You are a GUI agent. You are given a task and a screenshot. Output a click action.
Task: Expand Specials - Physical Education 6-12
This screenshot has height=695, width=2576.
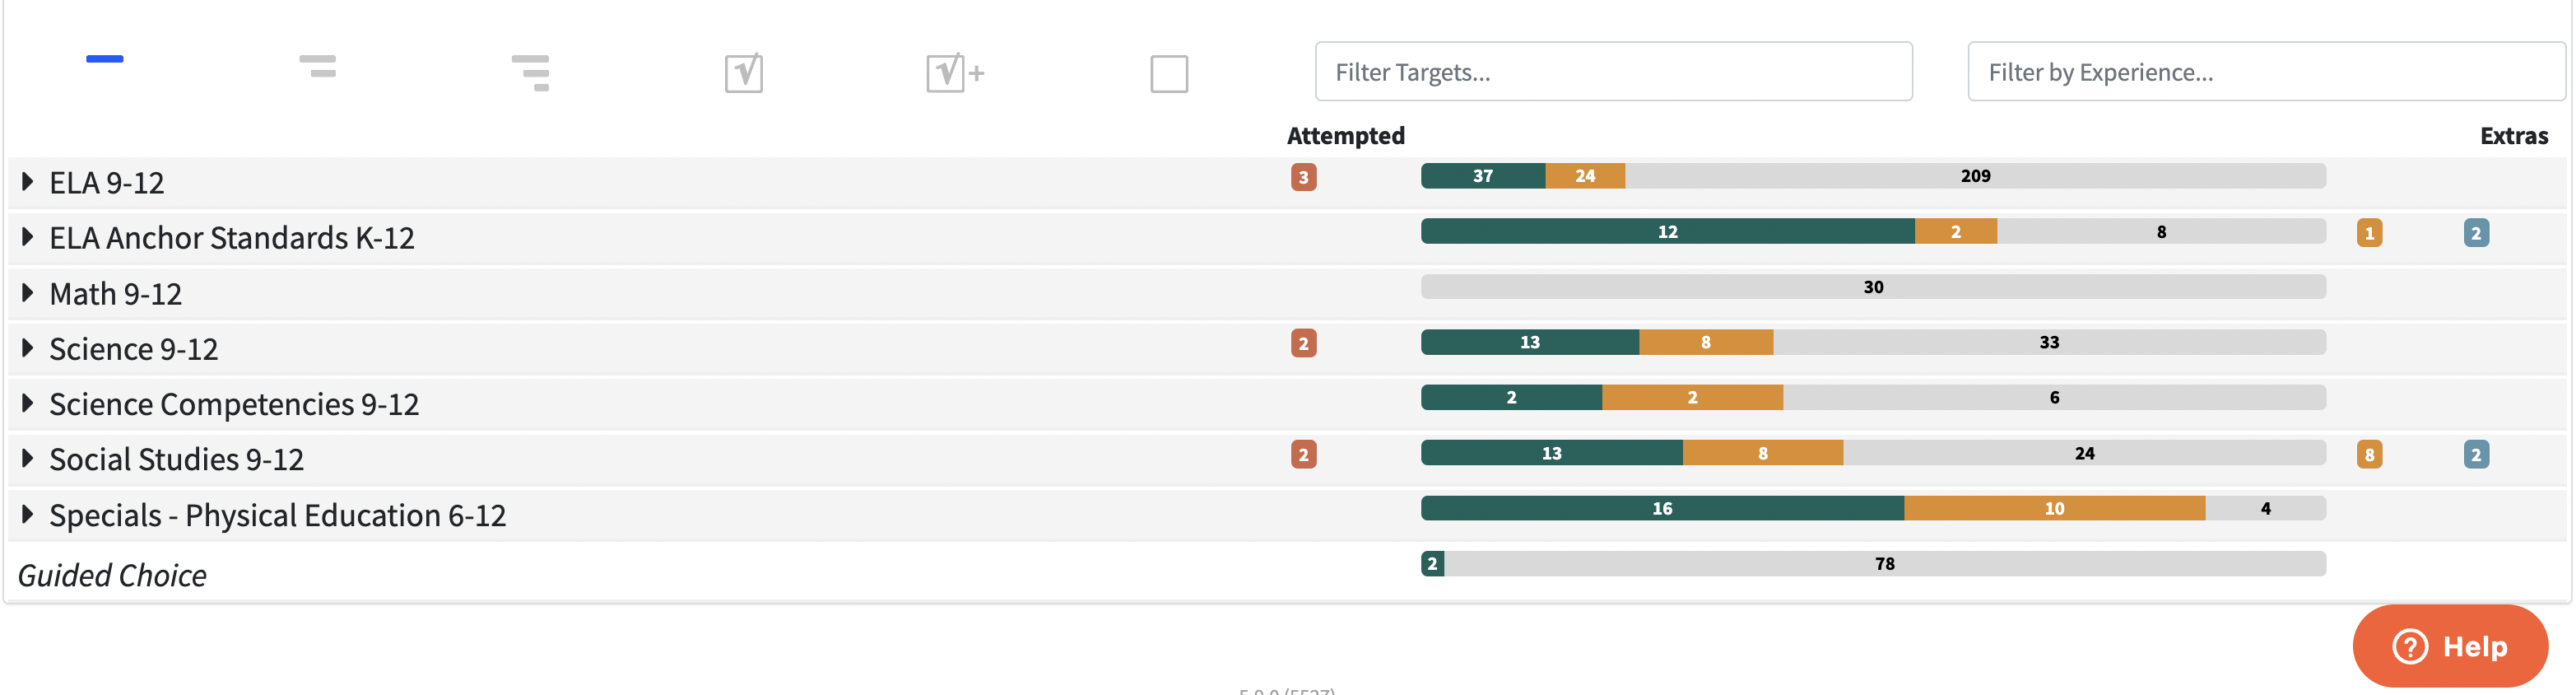click(28, 515)
